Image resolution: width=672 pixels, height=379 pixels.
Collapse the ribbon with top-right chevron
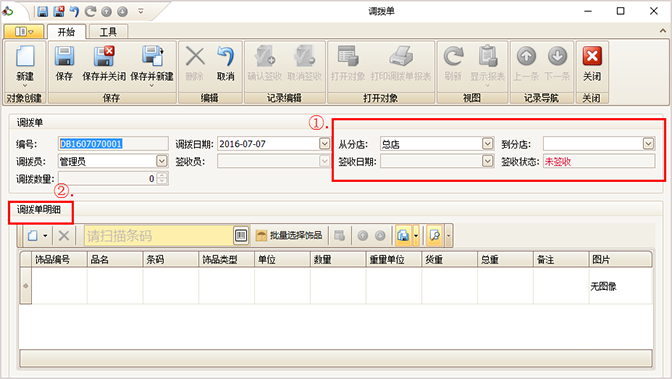[663, 31]
